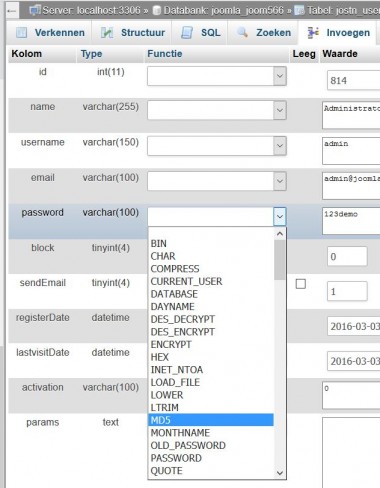Select LOAD_FILE function option

[211, 383]
